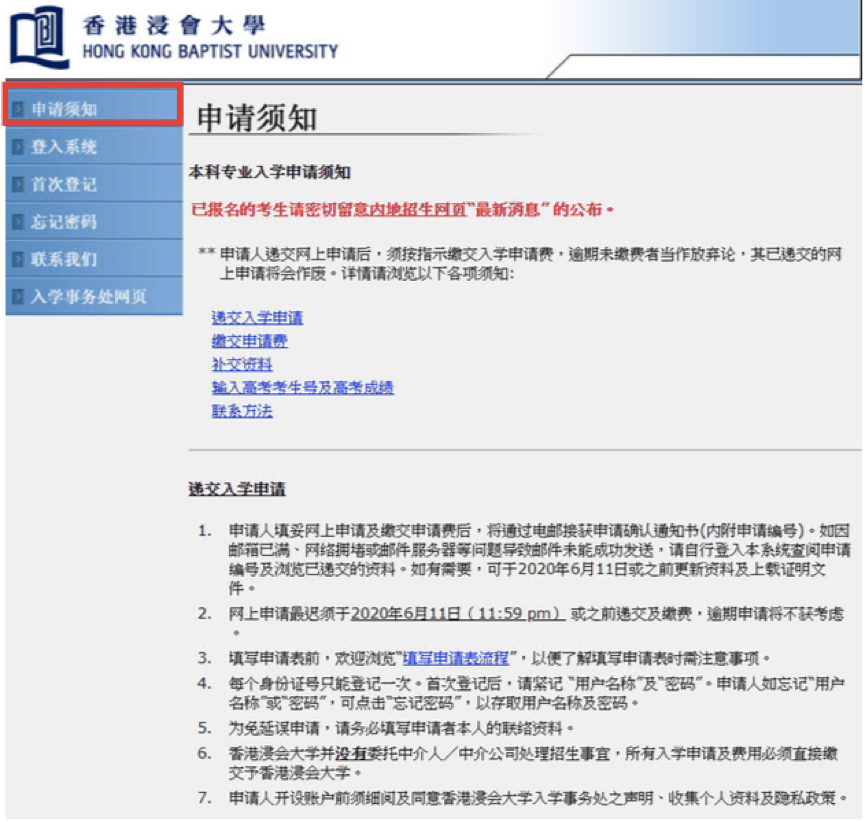Jump to the 递交入学申请 link

pyautogui.click(x=257, y=318)
